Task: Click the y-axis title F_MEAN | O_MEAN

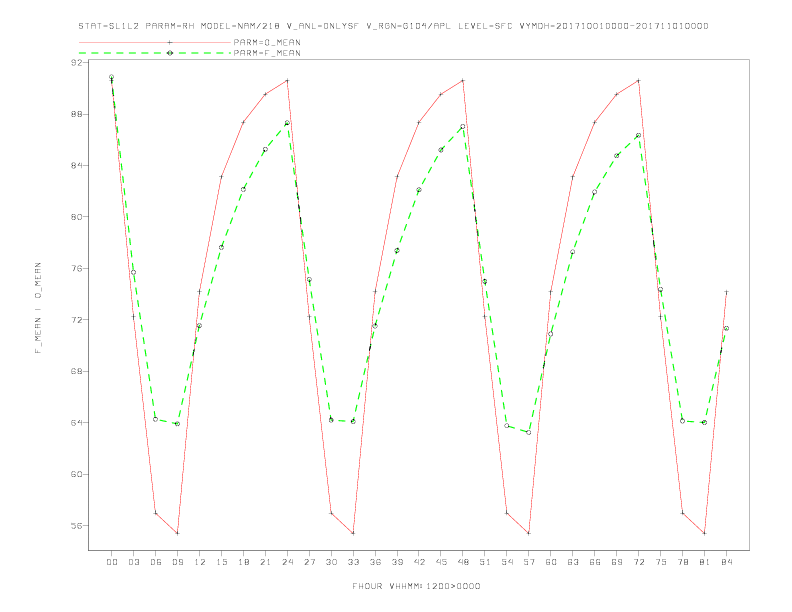Action: tap(38, 308)
